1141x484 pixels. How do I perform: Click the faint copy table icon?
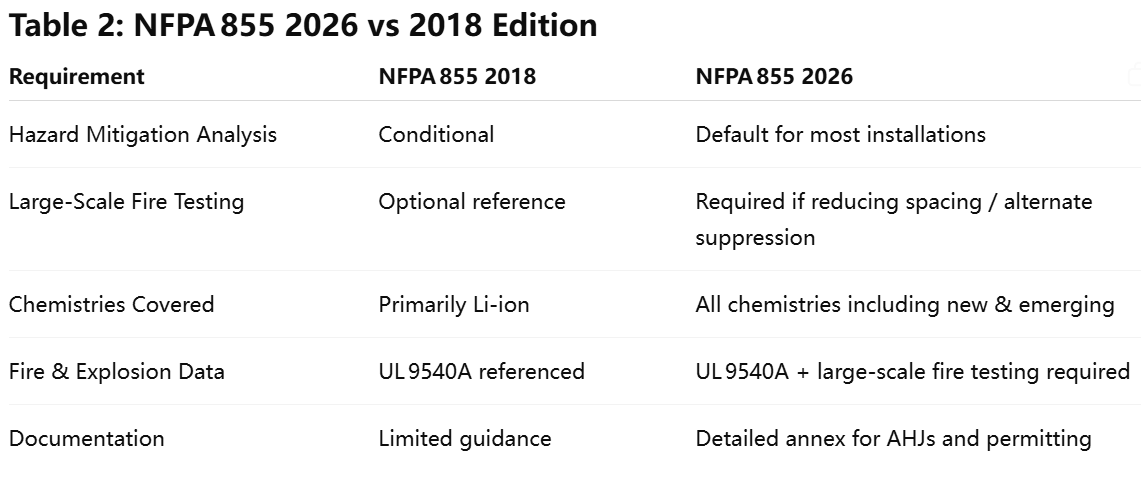point(1134,77)
